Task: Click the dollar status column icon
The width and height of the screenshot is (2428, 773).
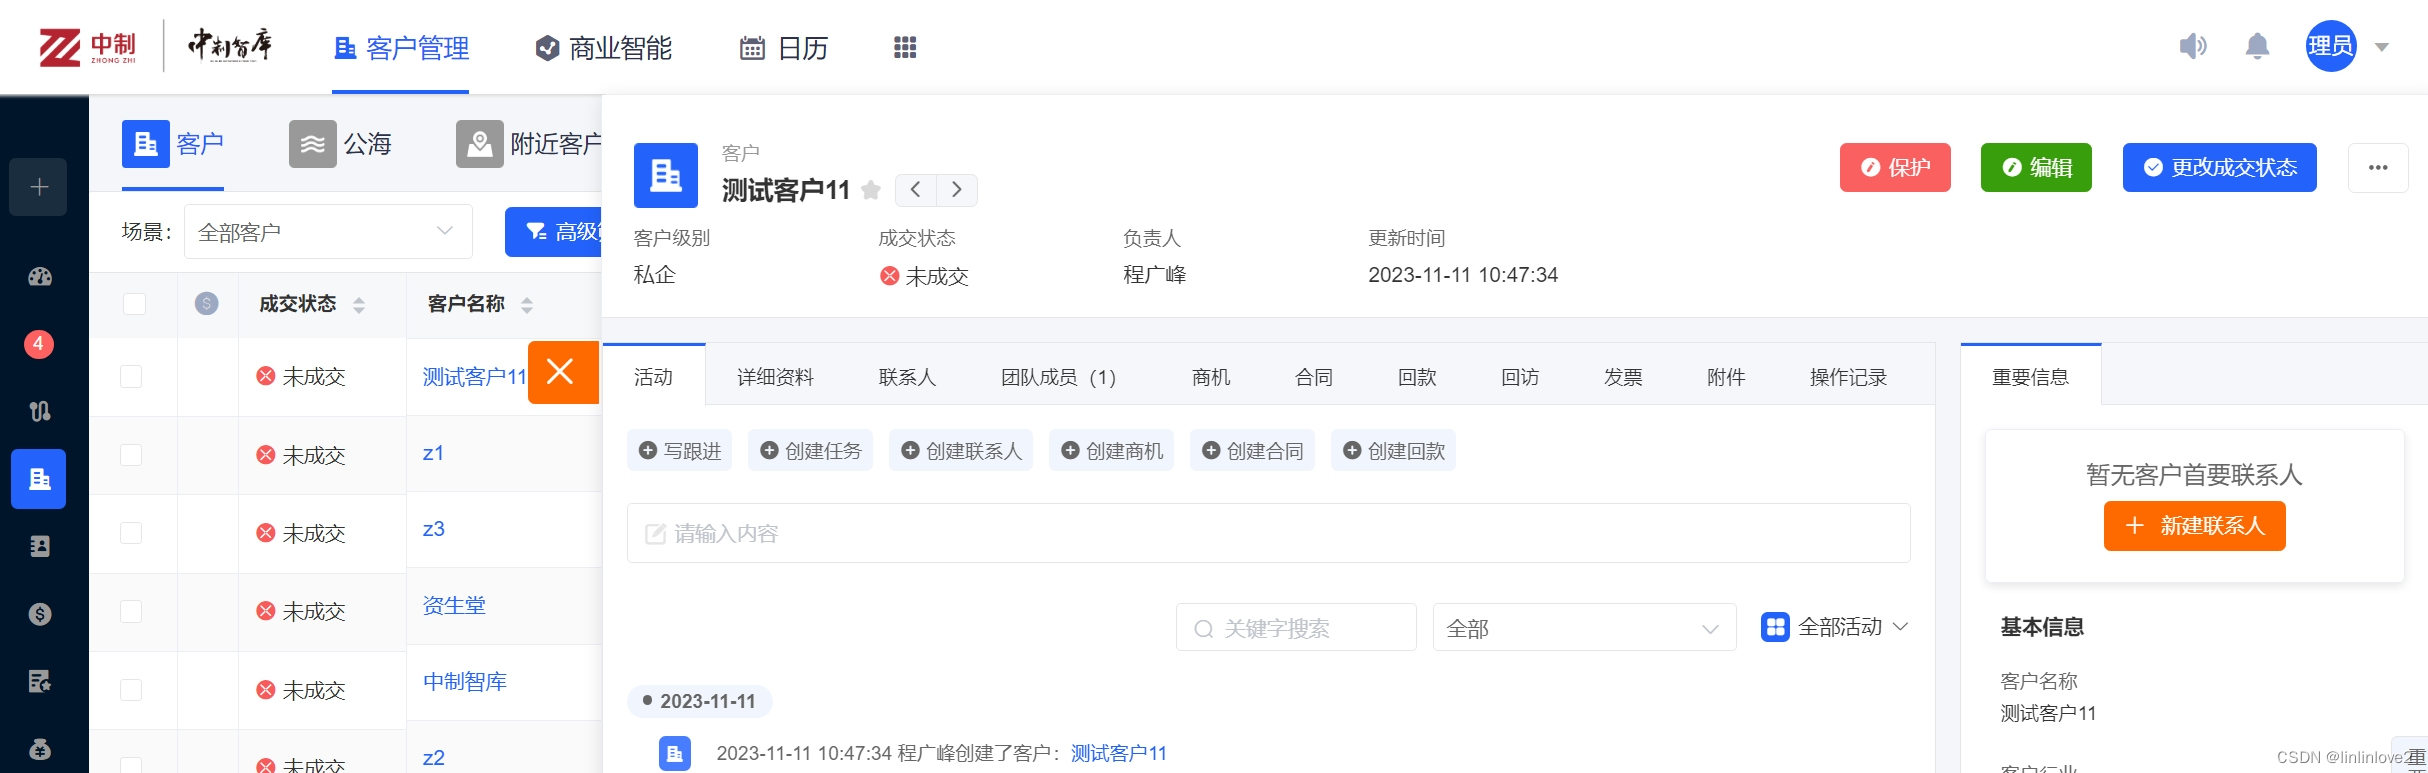Action: coord(207,304)
